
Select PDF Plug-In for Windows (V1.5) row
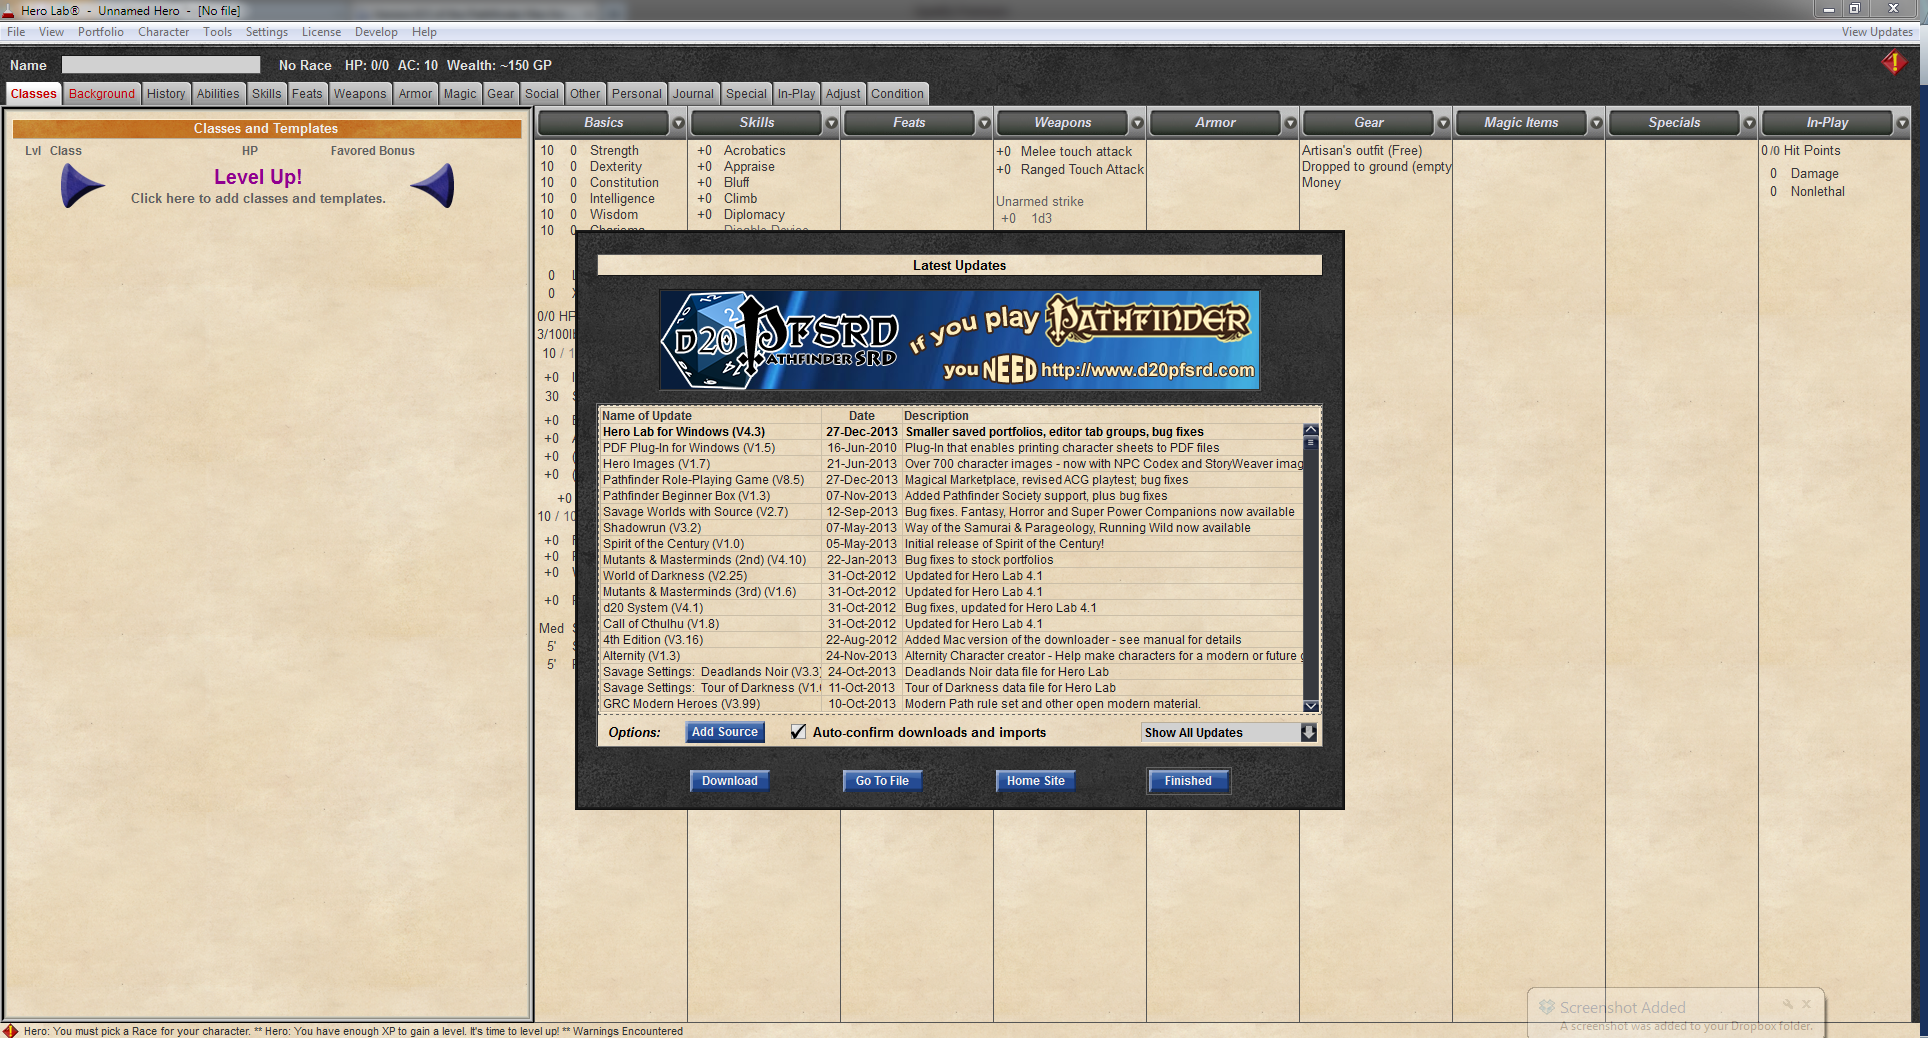point(951,448)
